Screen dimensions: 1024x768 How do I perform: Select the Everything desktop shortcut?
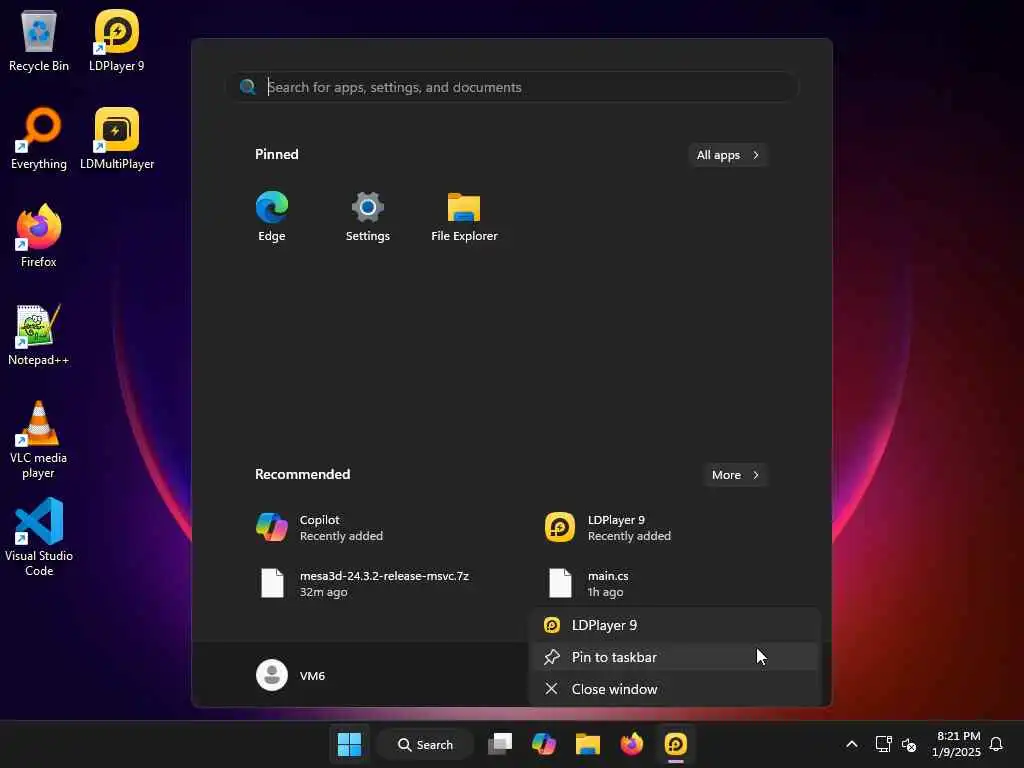pyautogui.click(x=39, y=138)
